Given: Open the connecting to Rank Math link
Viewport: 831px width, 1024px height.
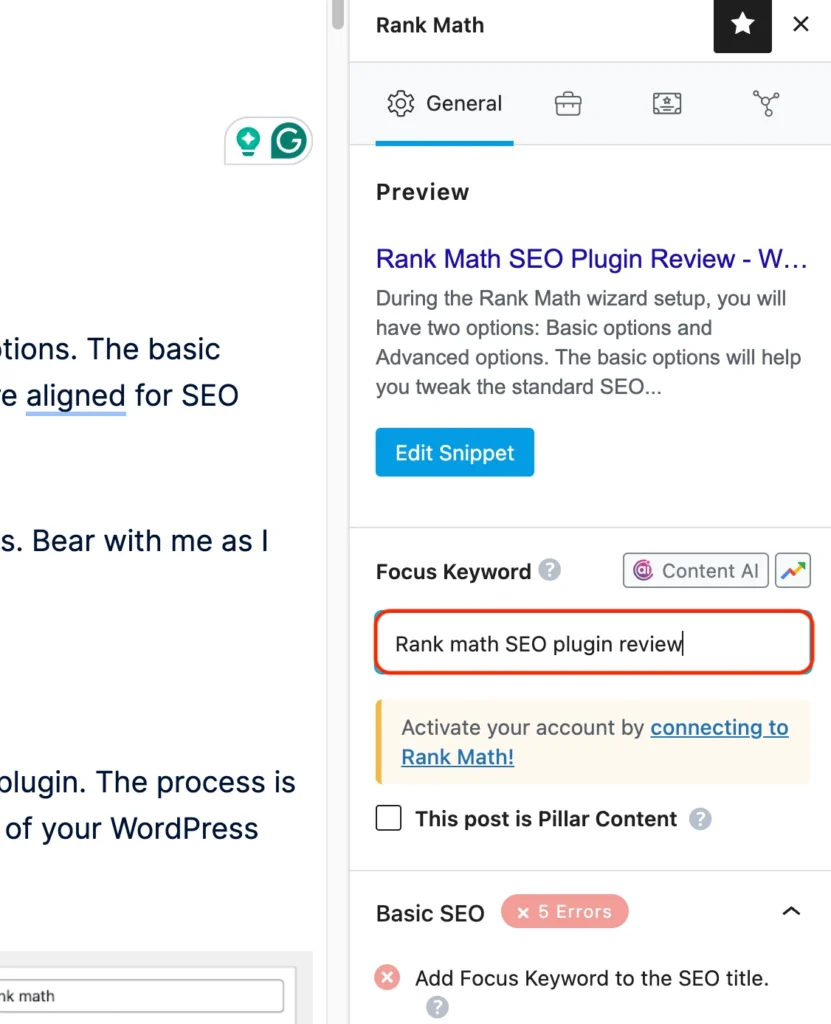Looking at the screenshot, I should (x=719, y=727).
